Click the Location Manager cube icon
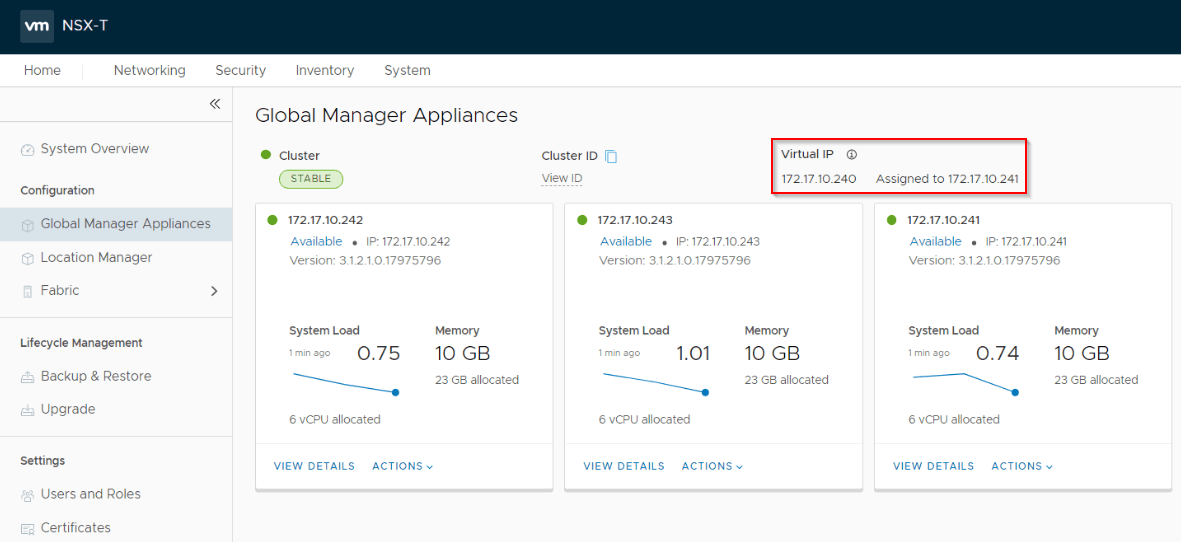The height and width of the screenshot is (542, 1181). [27, 258]
